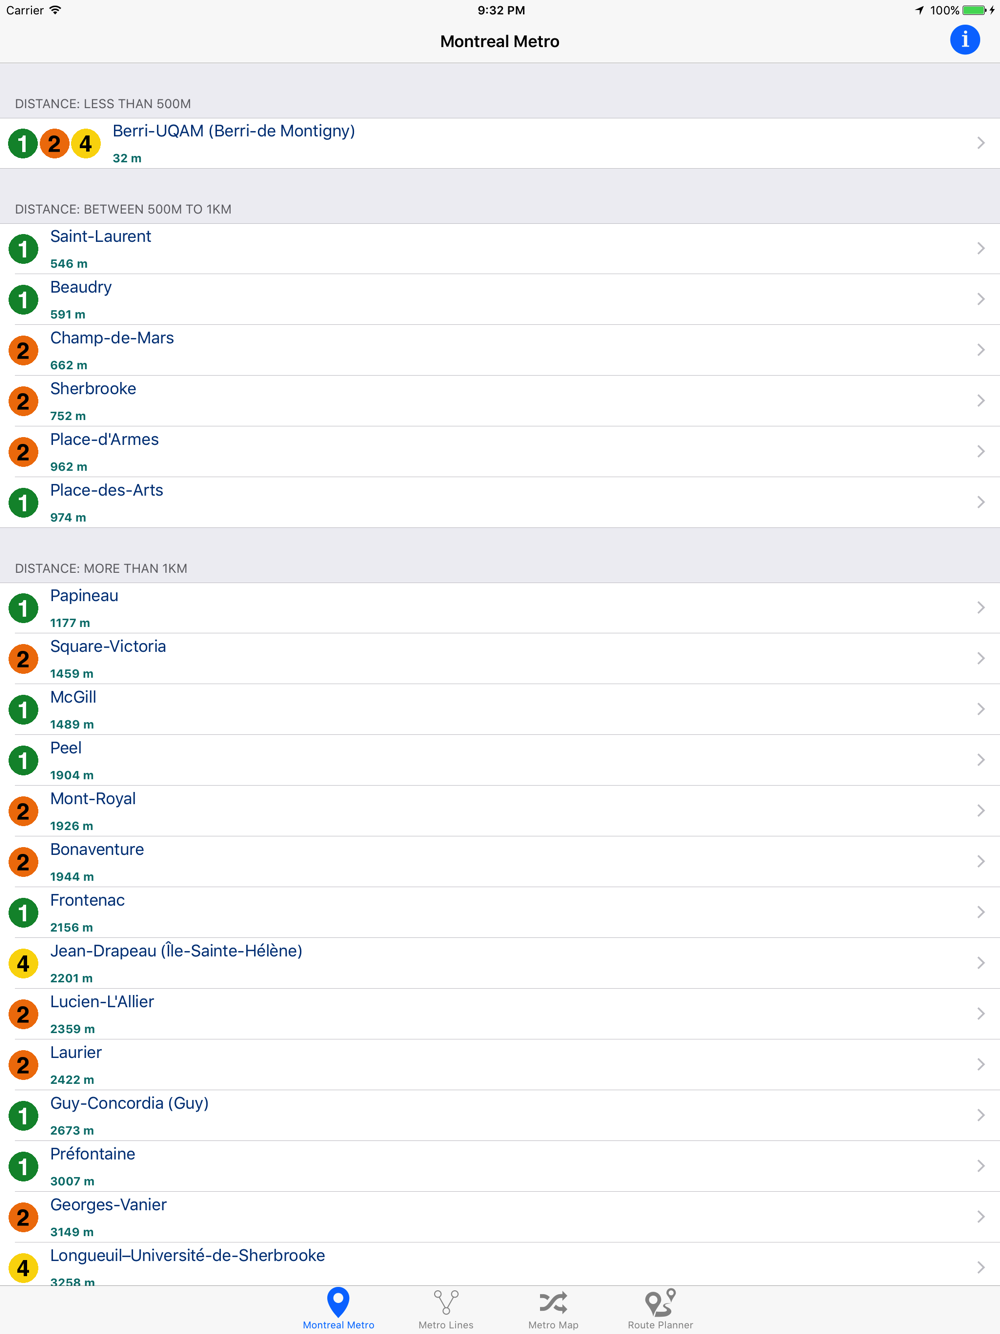
Task: Tap orange line 2 badge beside Champ-de-Mars
Action: click(23, 351)
